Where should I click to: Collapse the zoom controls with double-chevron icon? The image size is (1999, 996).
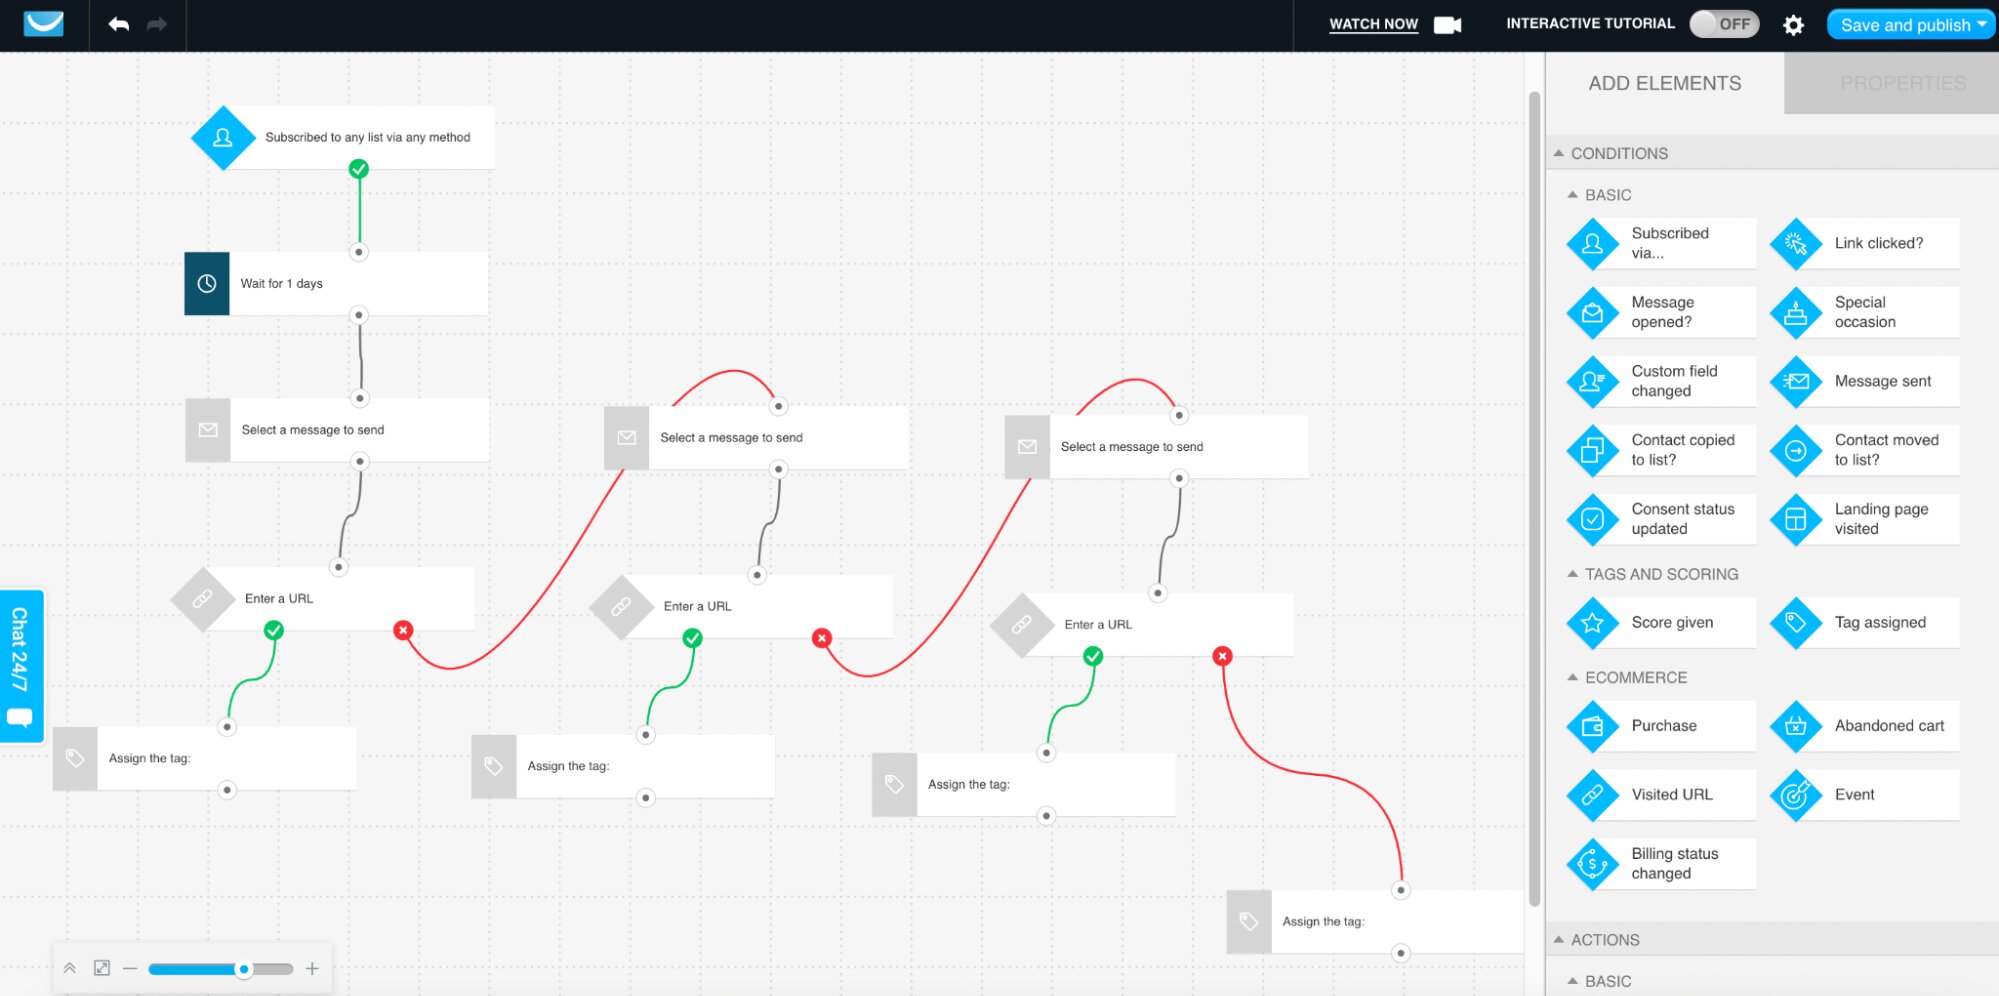pos(70,968)
